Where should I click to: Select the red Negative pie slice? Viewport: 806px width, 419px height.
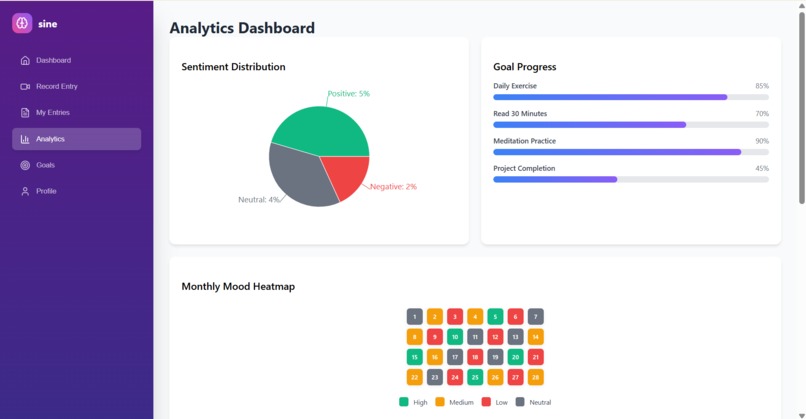pos(350,175)
